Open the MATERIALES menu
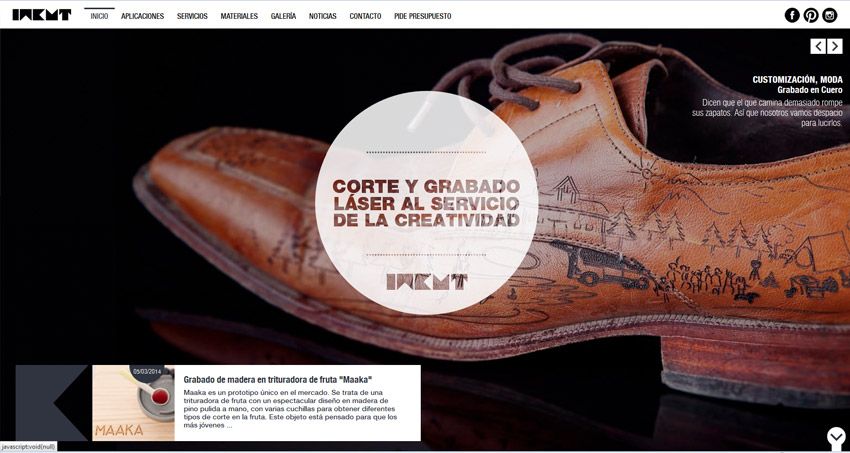This screenshot has width=850, height=453. pos(239,16)
